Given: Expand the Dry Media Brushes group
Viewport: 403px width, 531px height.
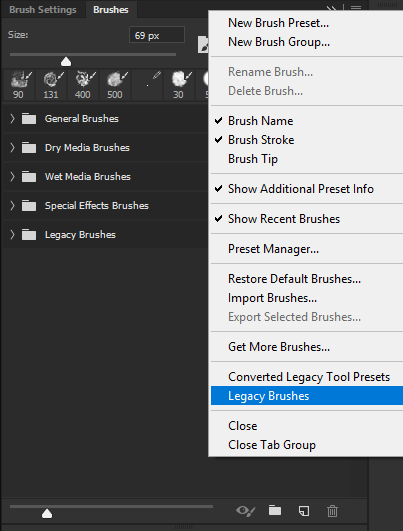Looking at the screenshot, I should pos(12,148).
